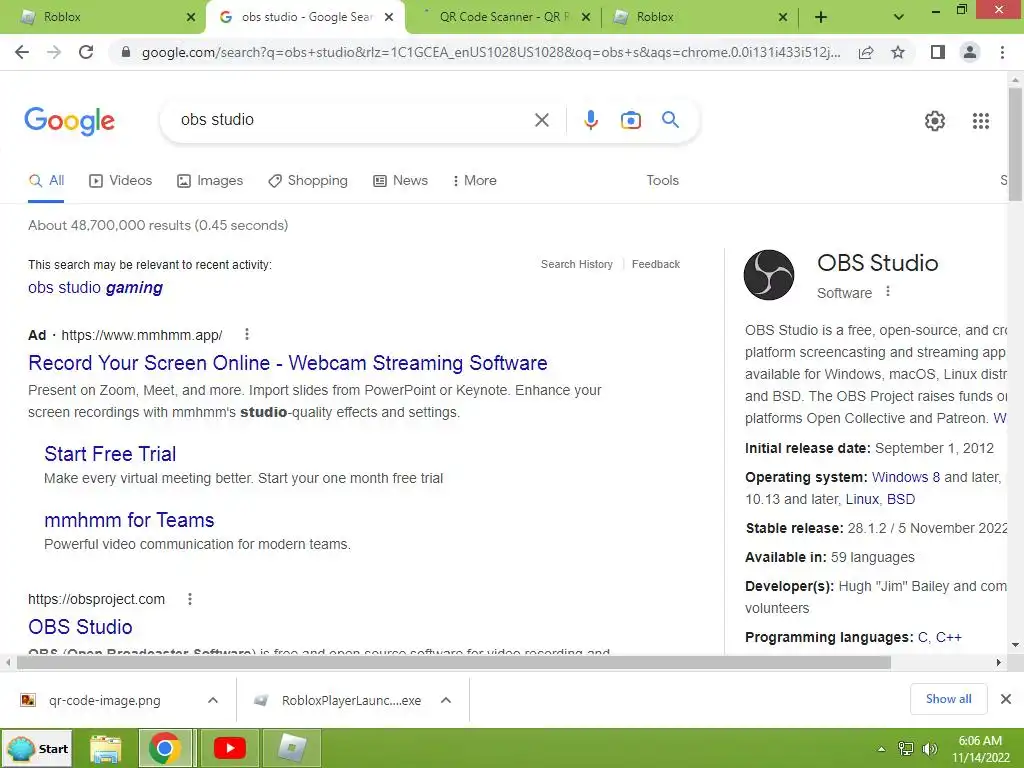1024x768 pixels.
Task: Open the Start Free Trial link
Action: click(110, 454)
